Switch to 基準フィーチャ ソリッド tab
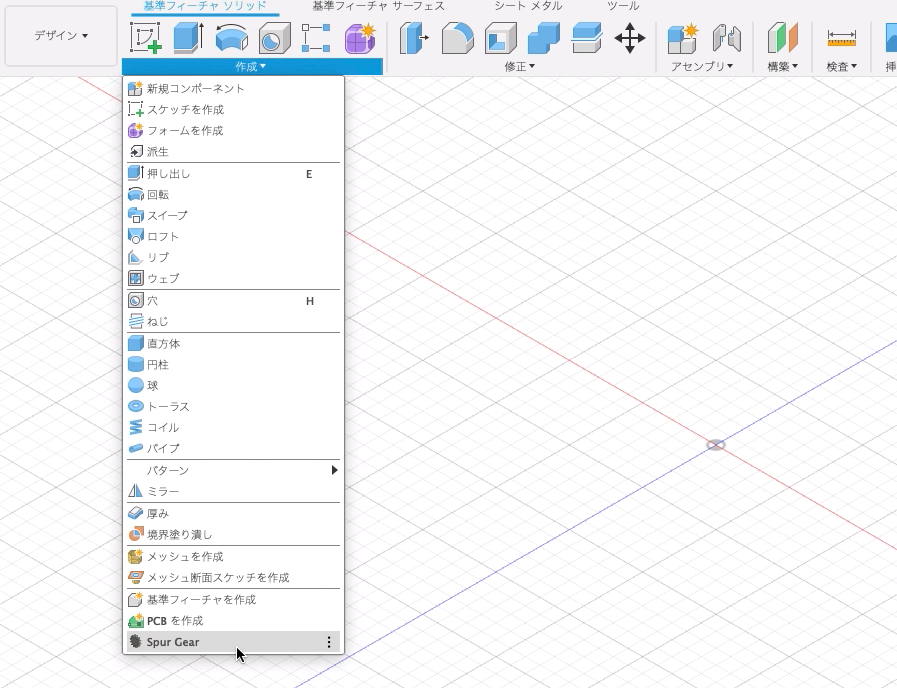The width and height of the screenshot is (897, 688). [x=205, y=6]
